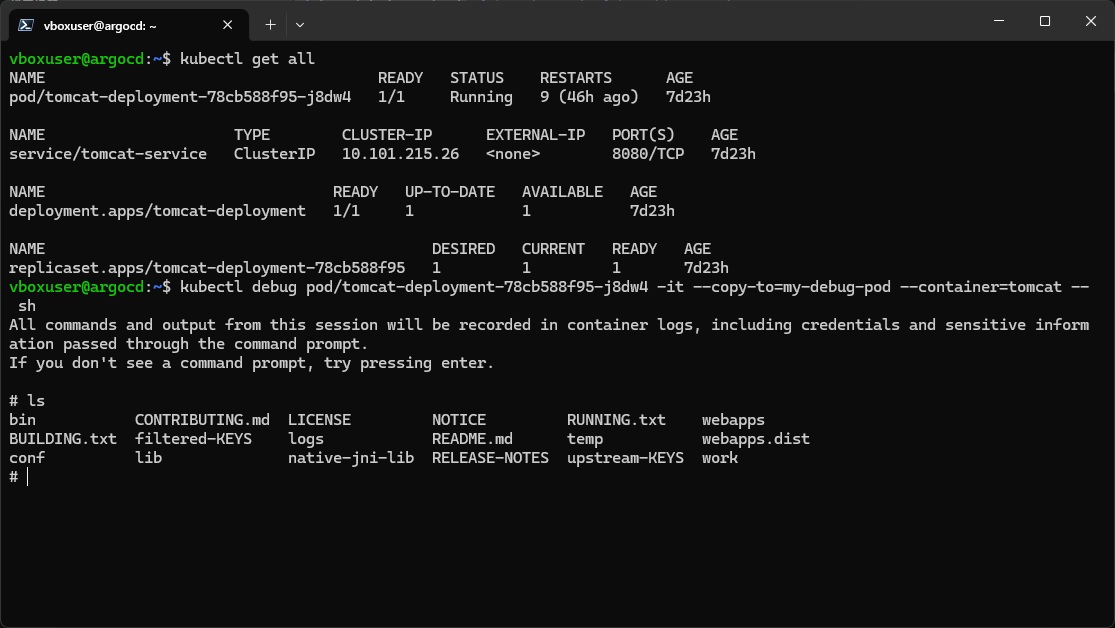
Task: Click the RUNNING.txt file entry
Action: pyautogui.click(x=617, y=420)
